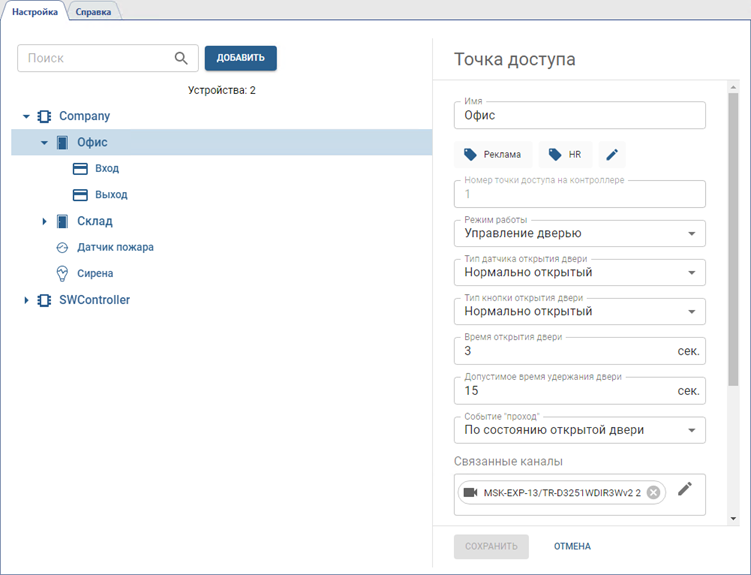Remove the MSK-EXP-13 linked channel chip
Viewport: 751px width, 575px height.
tap(653, 492)
